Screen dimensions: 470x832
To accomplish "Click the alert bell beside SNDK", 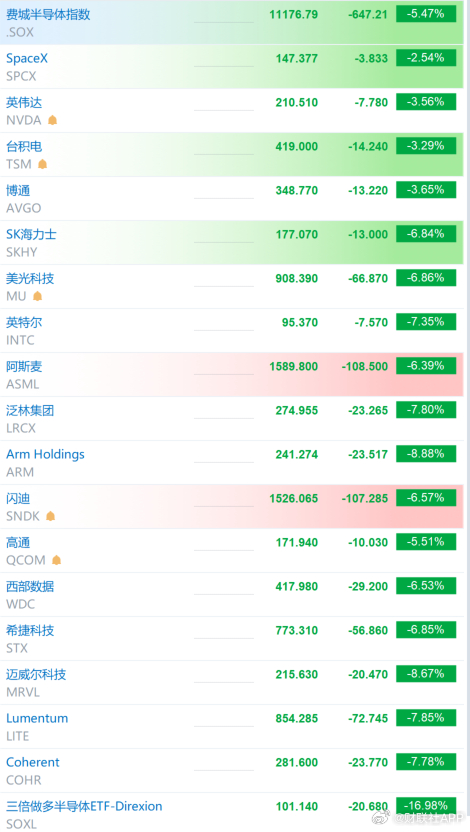I will 50,516.
